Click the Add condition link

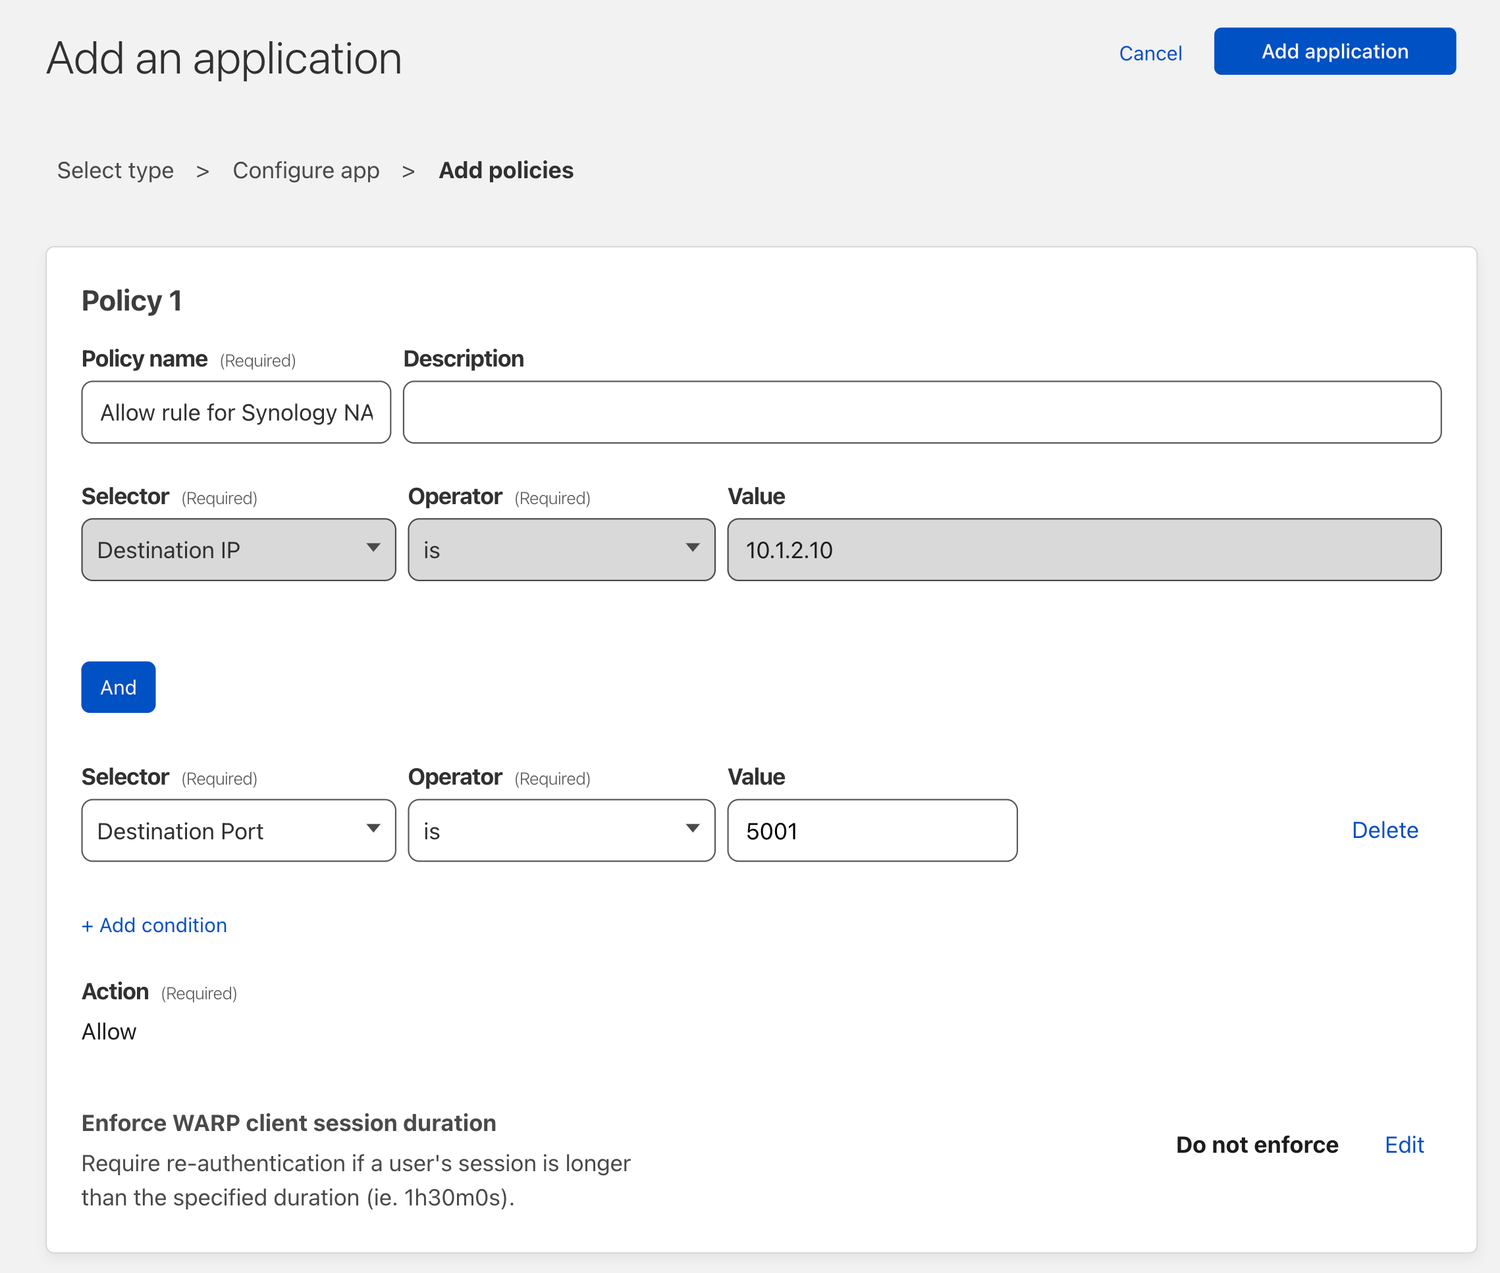coord(154,925)
